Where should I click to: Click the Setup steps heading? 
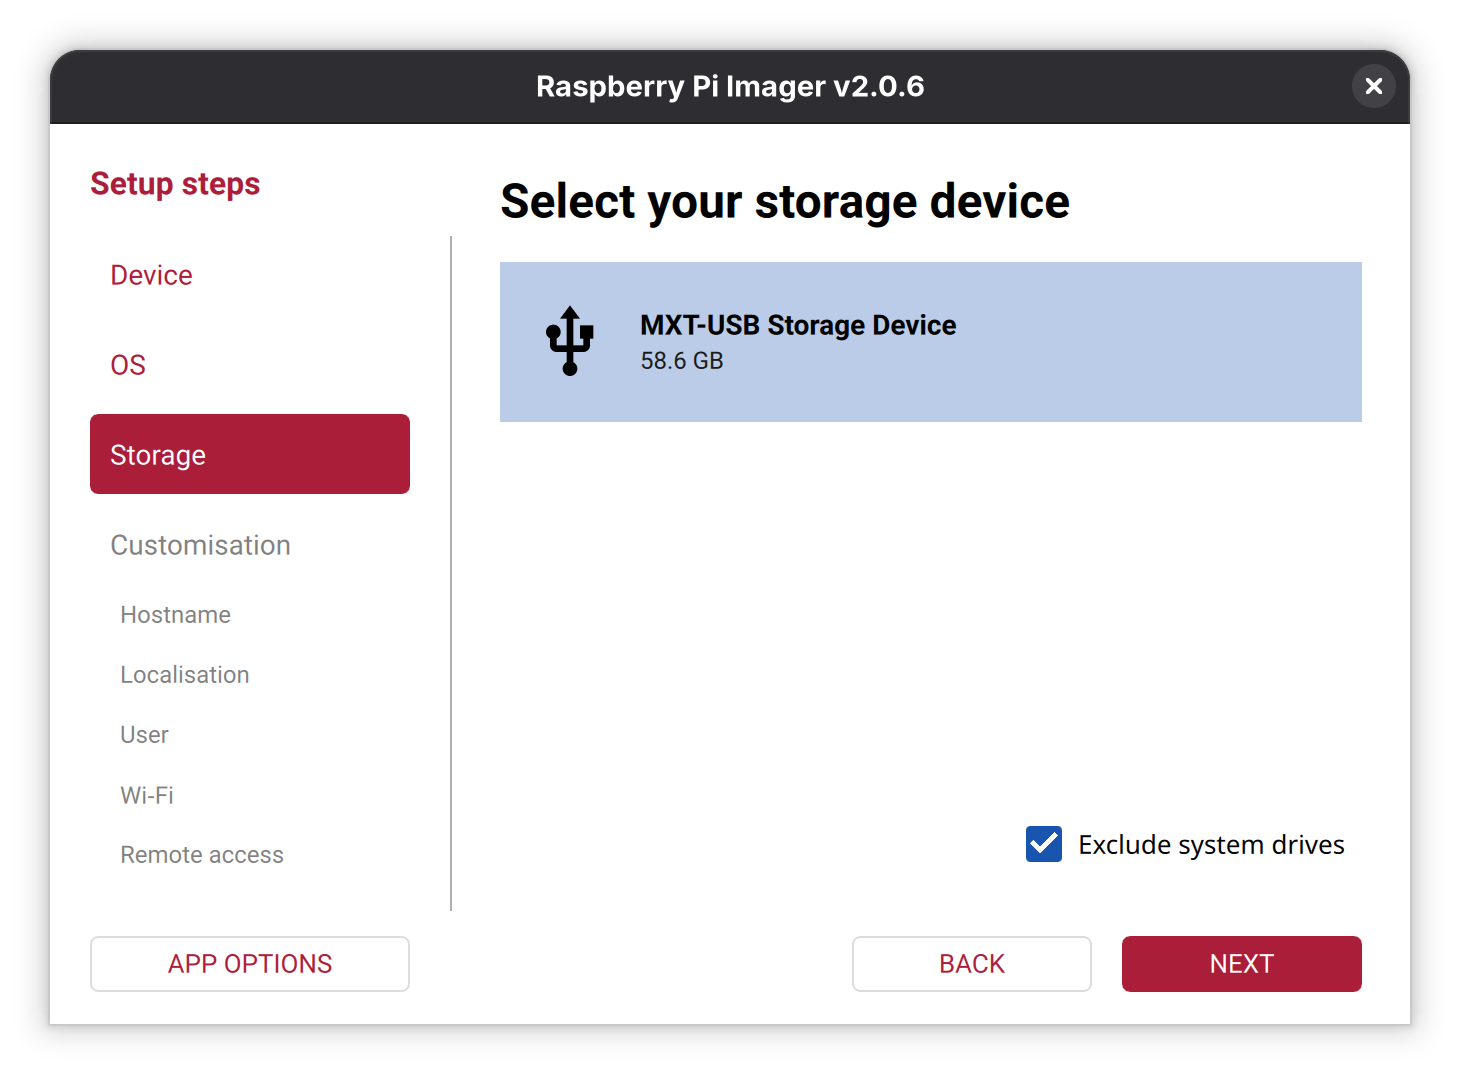pyautogui.click(x=175, y=184)
